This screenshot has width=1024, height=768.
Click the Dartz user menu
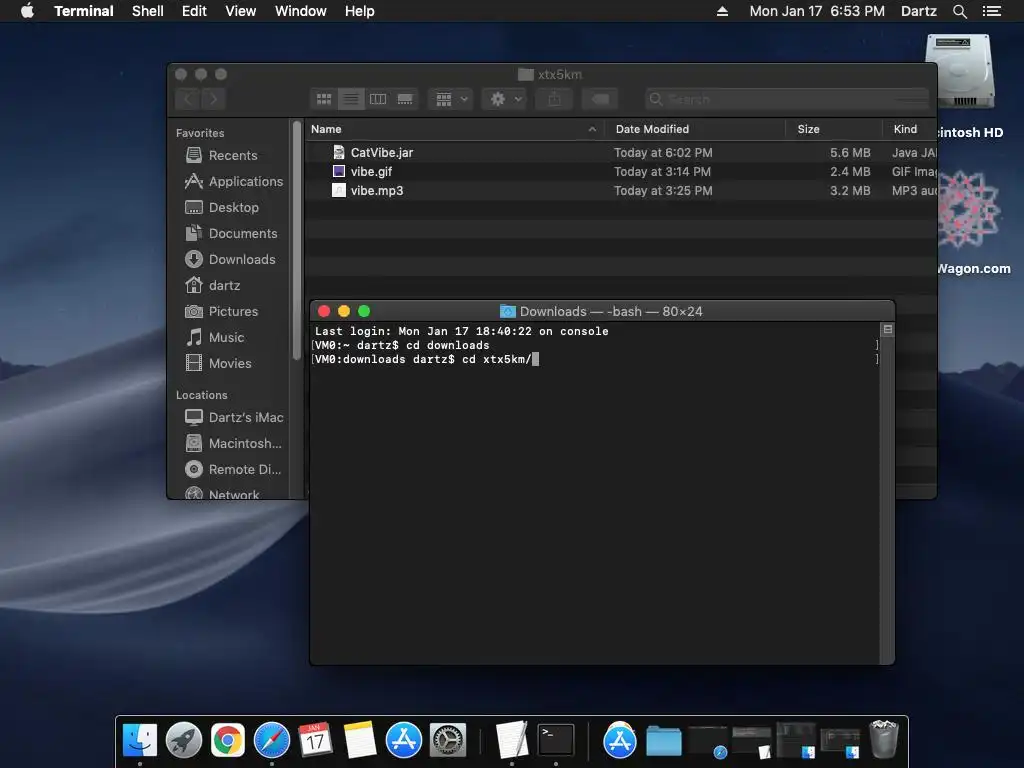point(918,11)
